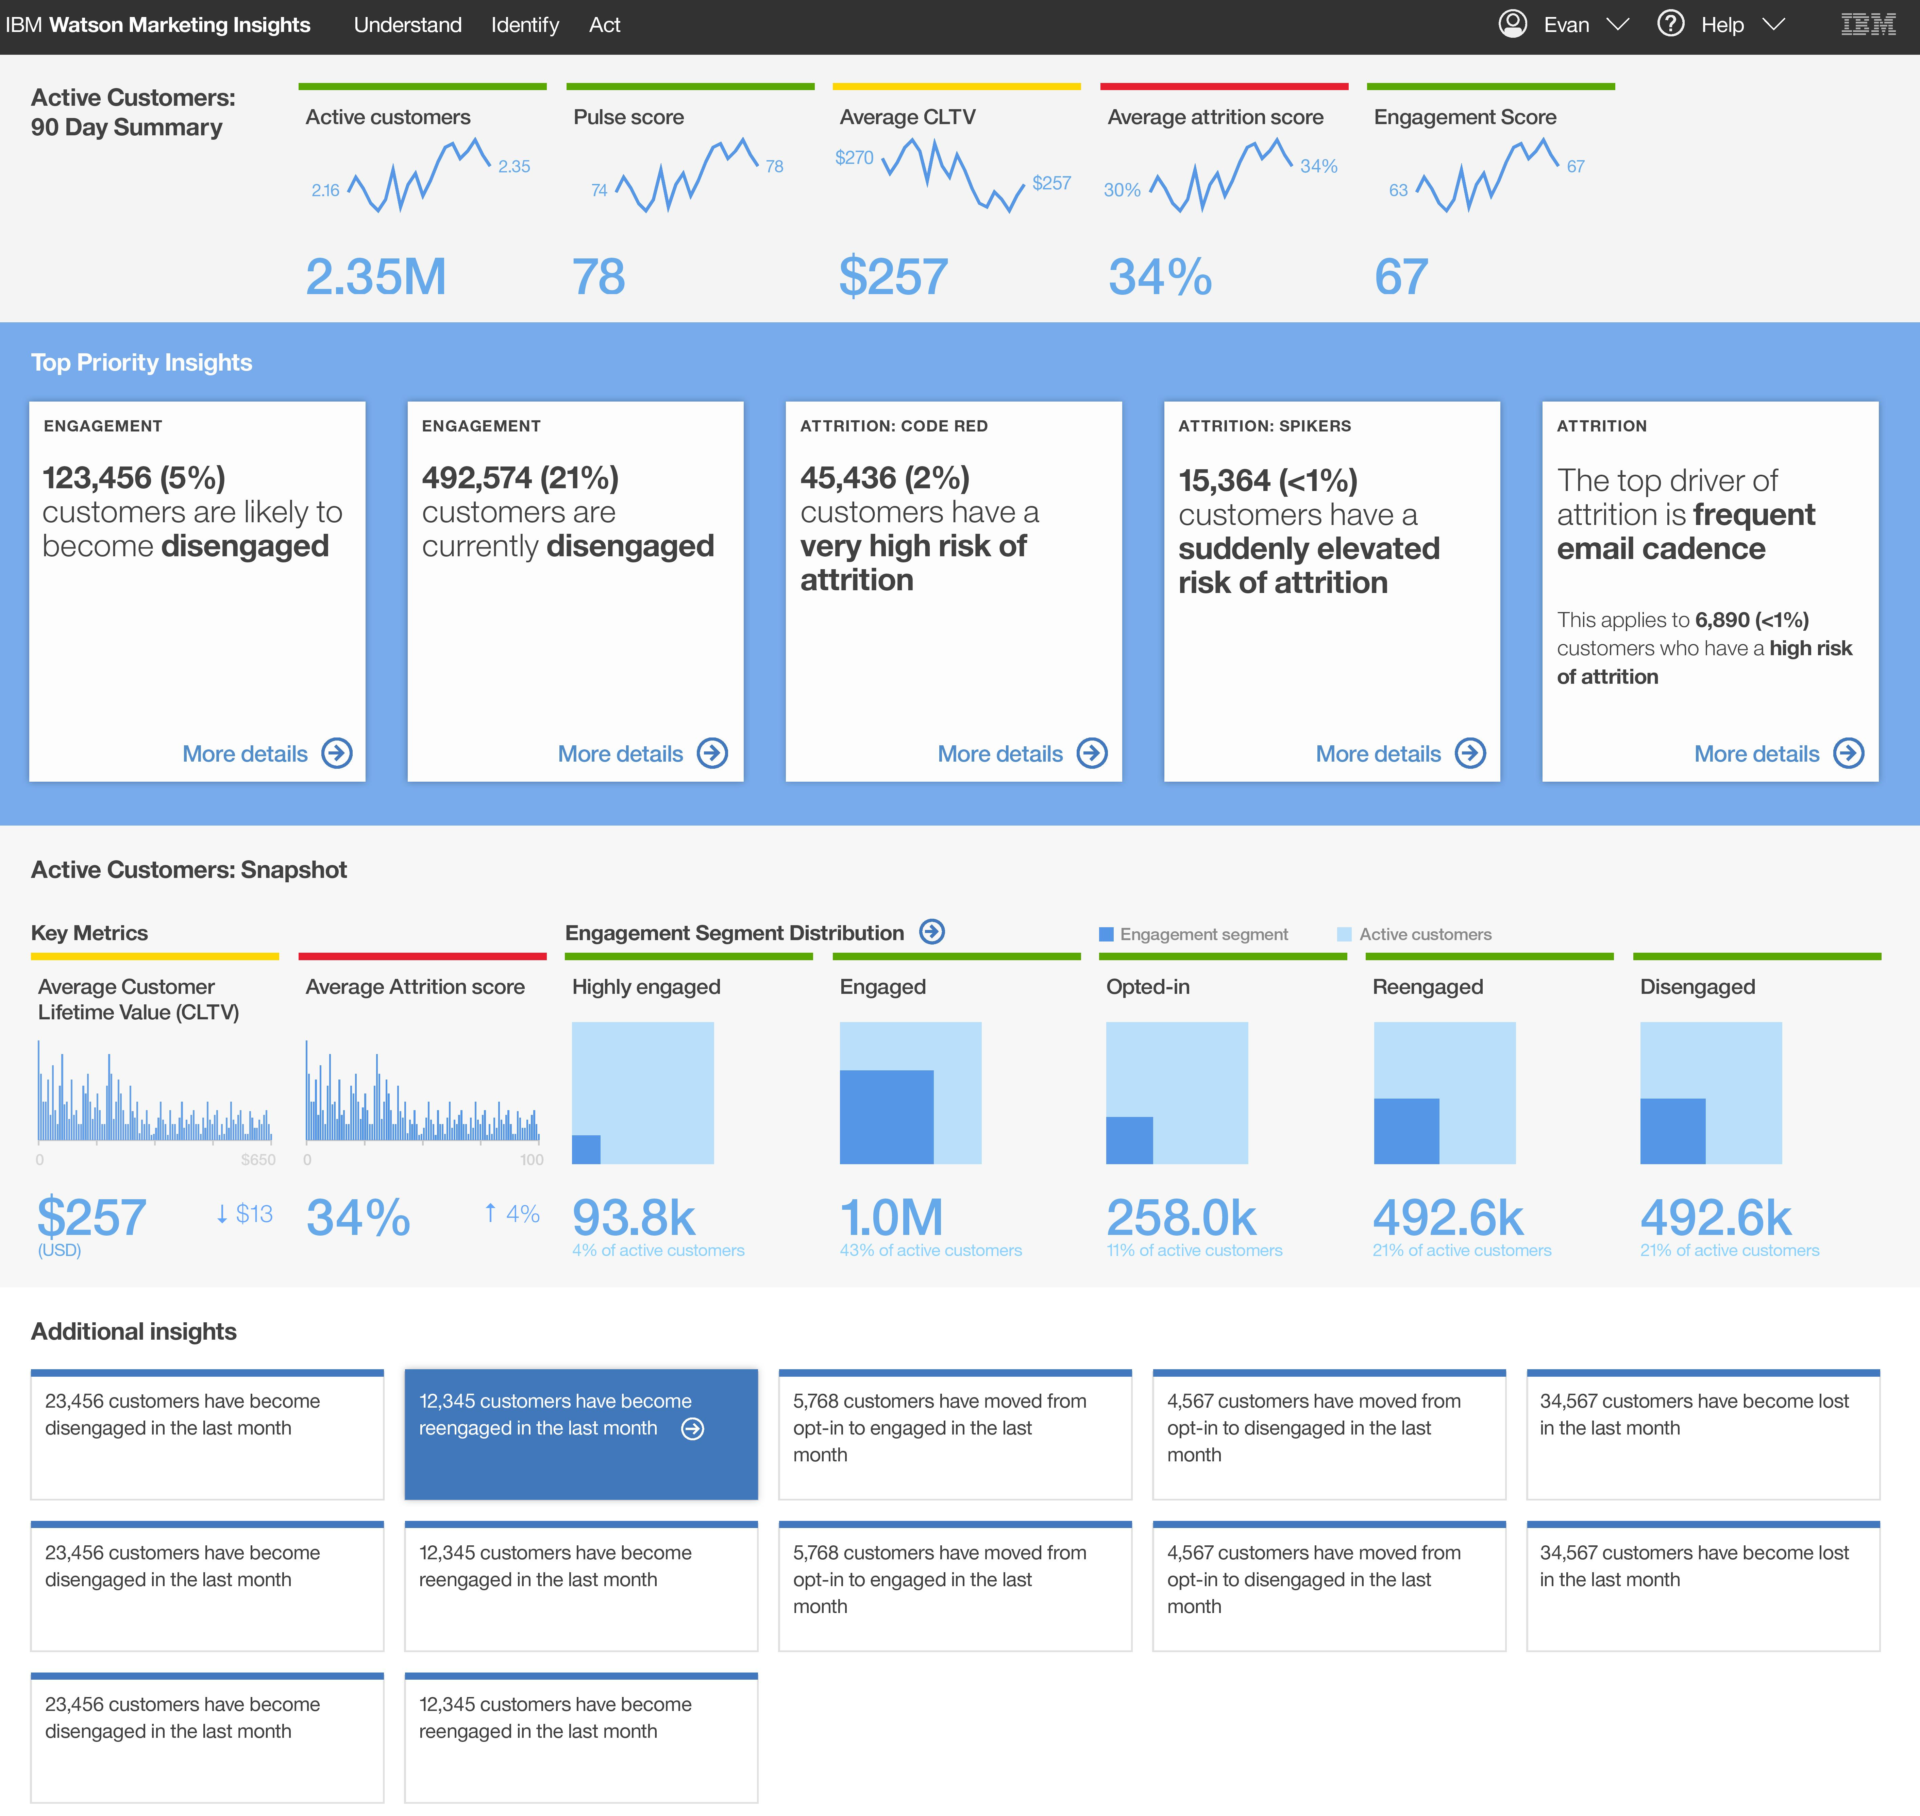This screenshot has height=1816, width=1920.
Task: Click the $257 Average CLTV summary value
Action: [x=894, y=277]
